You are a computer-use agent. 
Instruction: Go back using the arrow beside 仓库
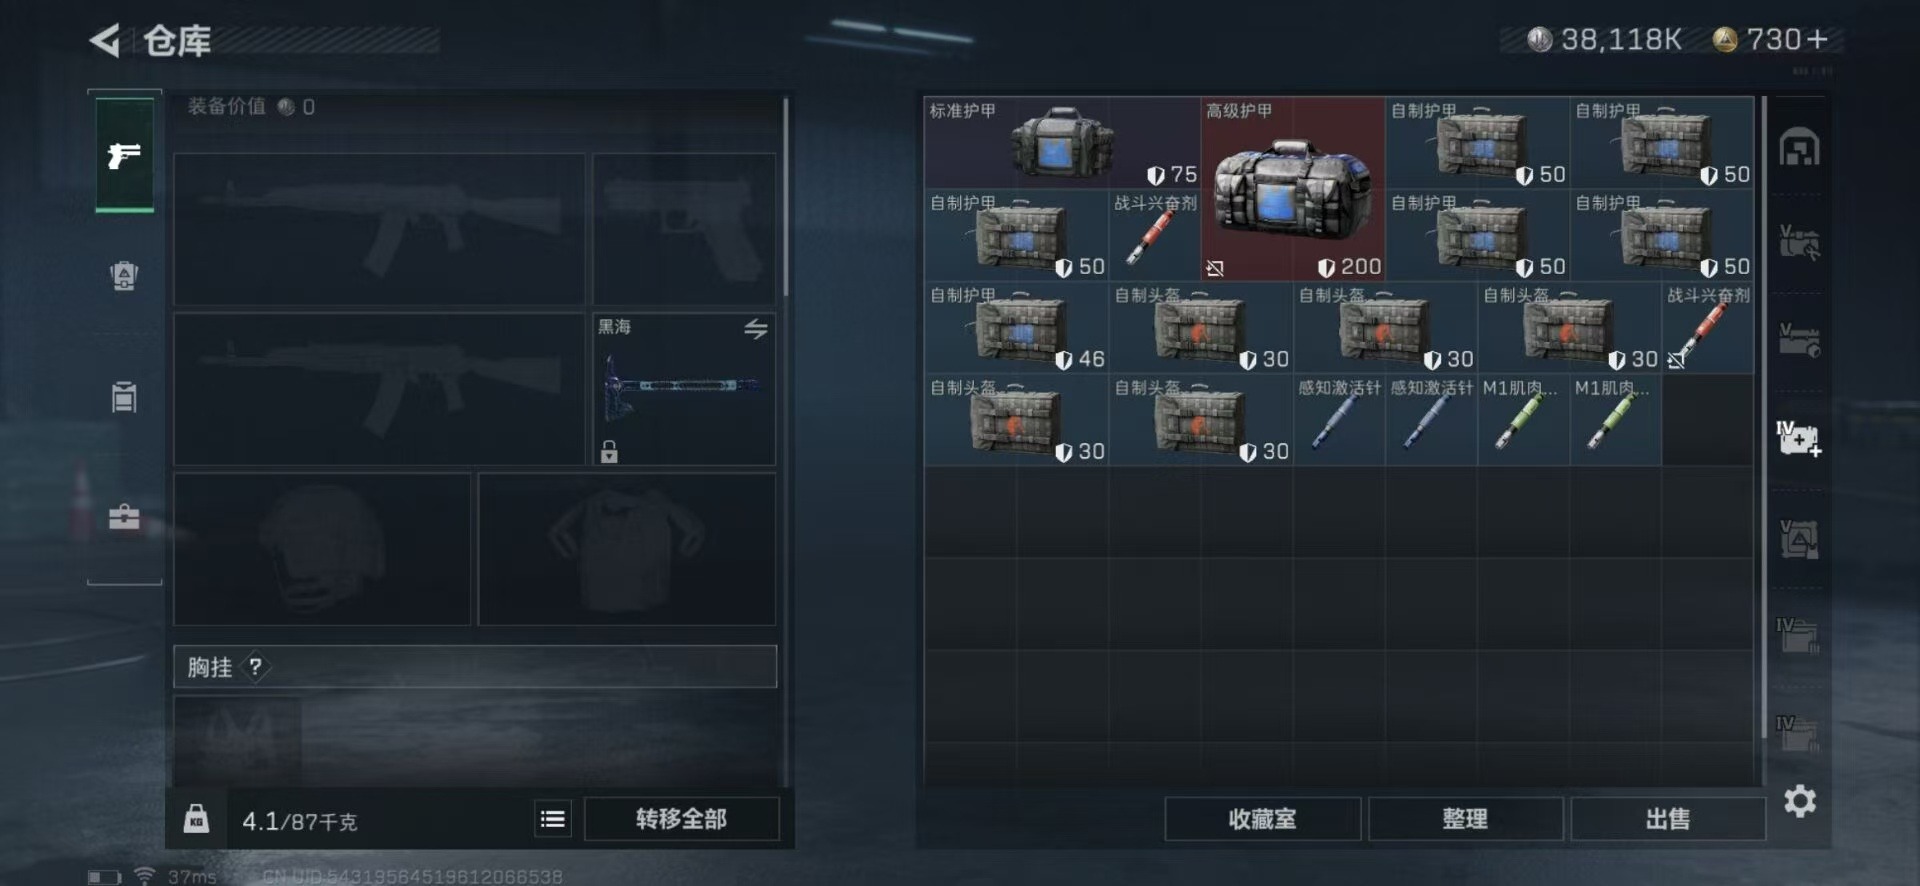coord(105,40)
